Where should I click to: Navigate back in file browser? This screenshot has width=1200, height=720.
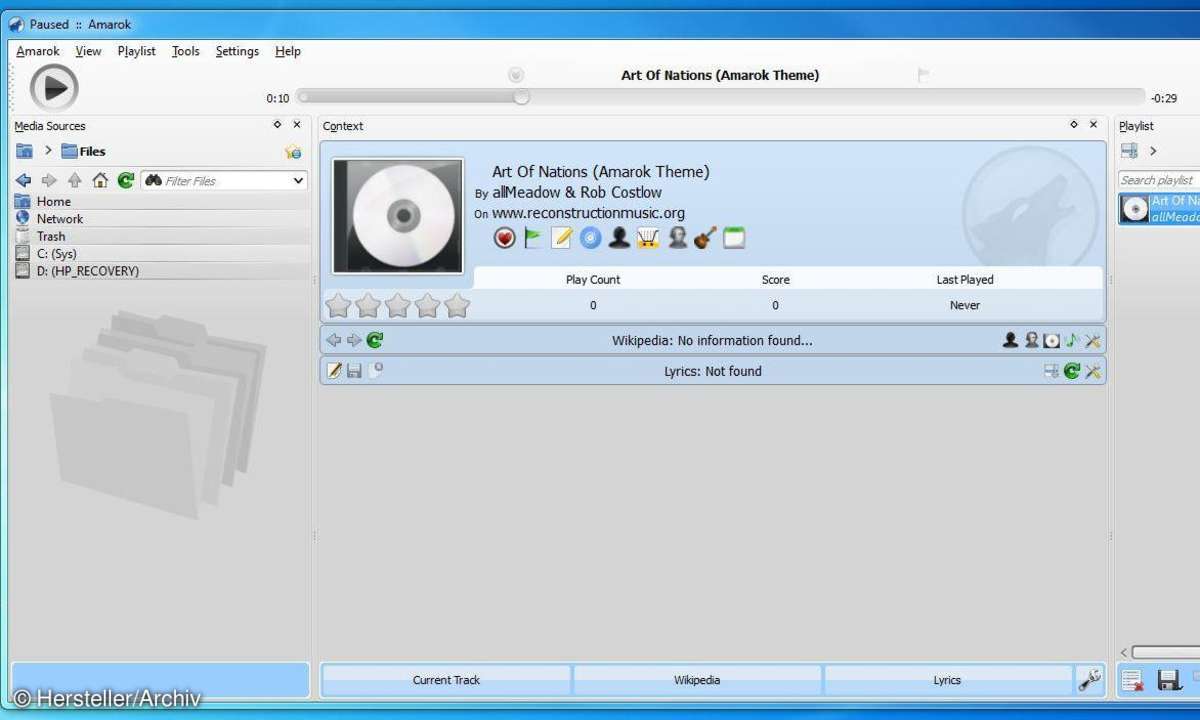click(23, 180)
